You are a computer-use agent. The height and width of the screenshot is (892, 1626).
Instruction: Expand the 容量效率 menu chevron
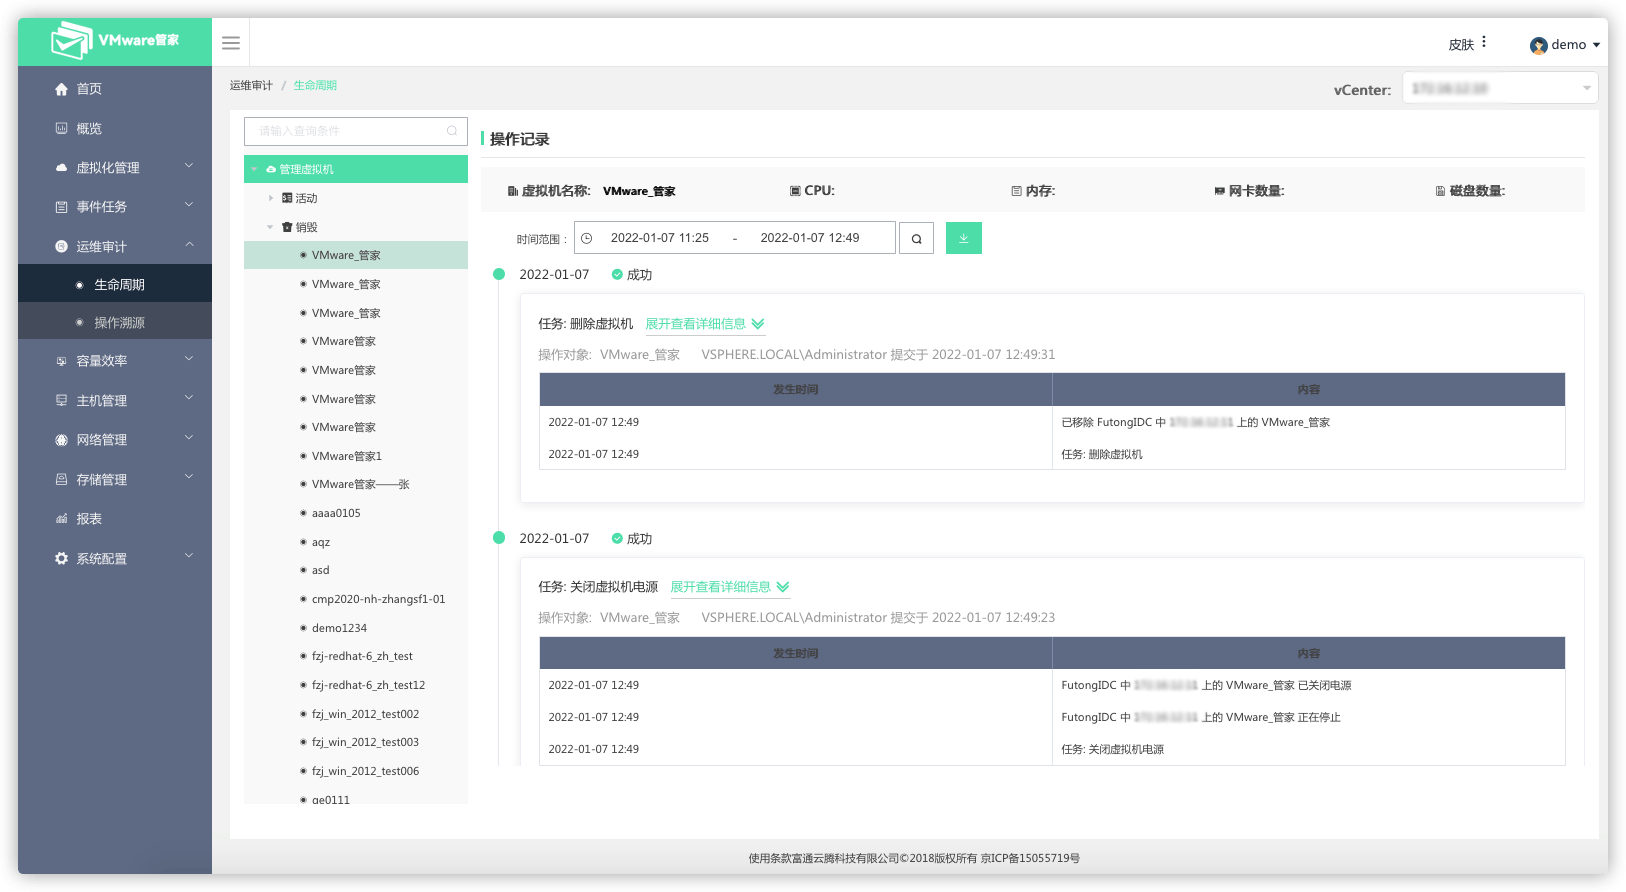click(x=189, y=359)
